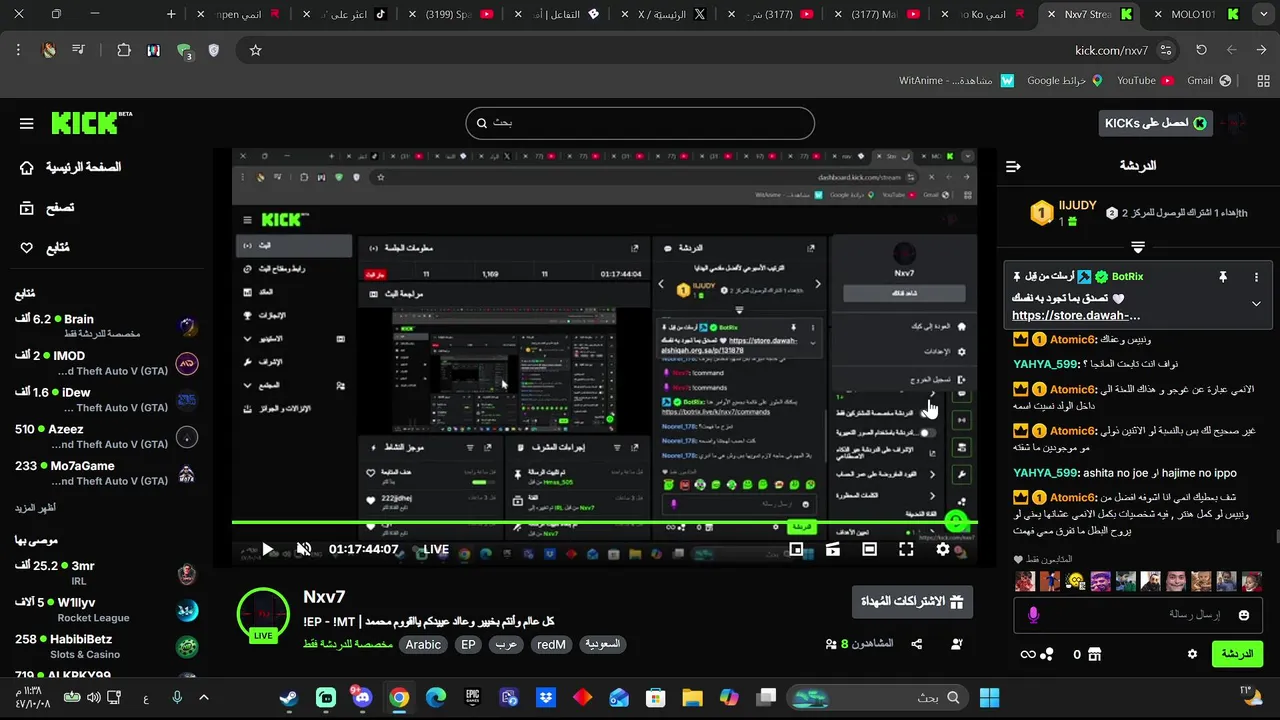Collapse the chat panel
Viewport: 1280px width, 720px height.
tap(1013, 166)
